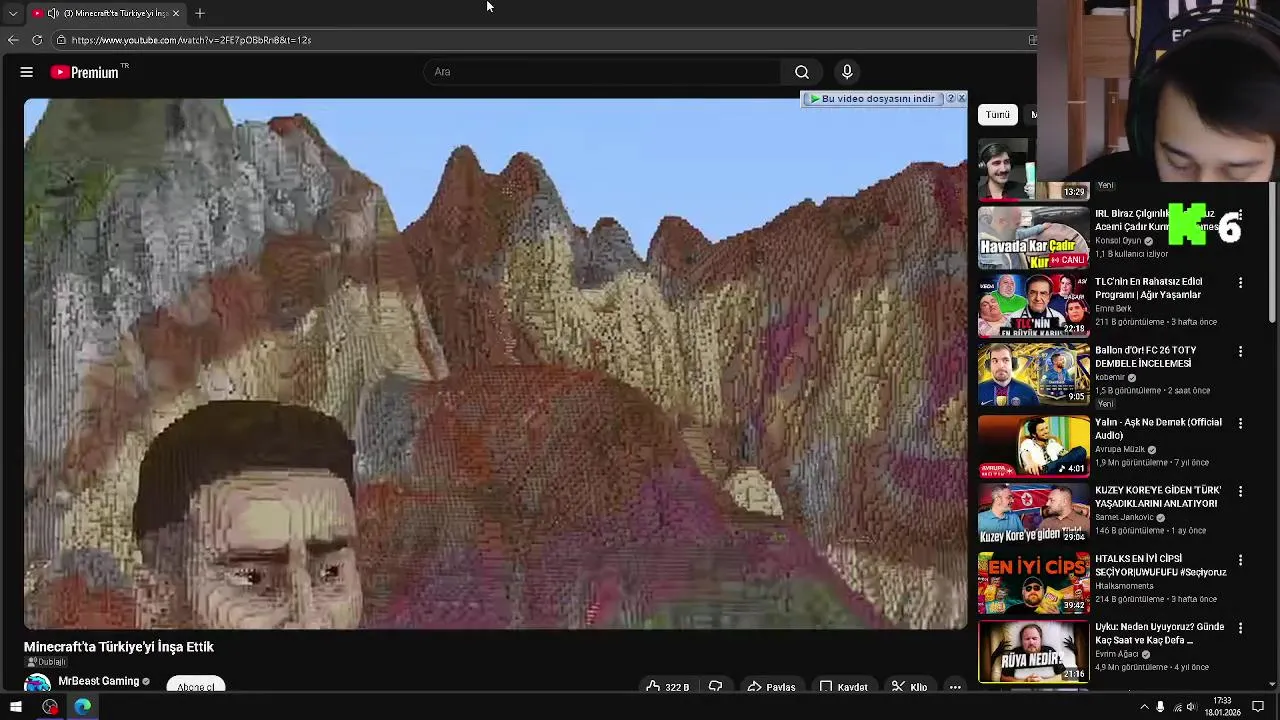Click the Emre Berk channel name

tap(1113, 309)
